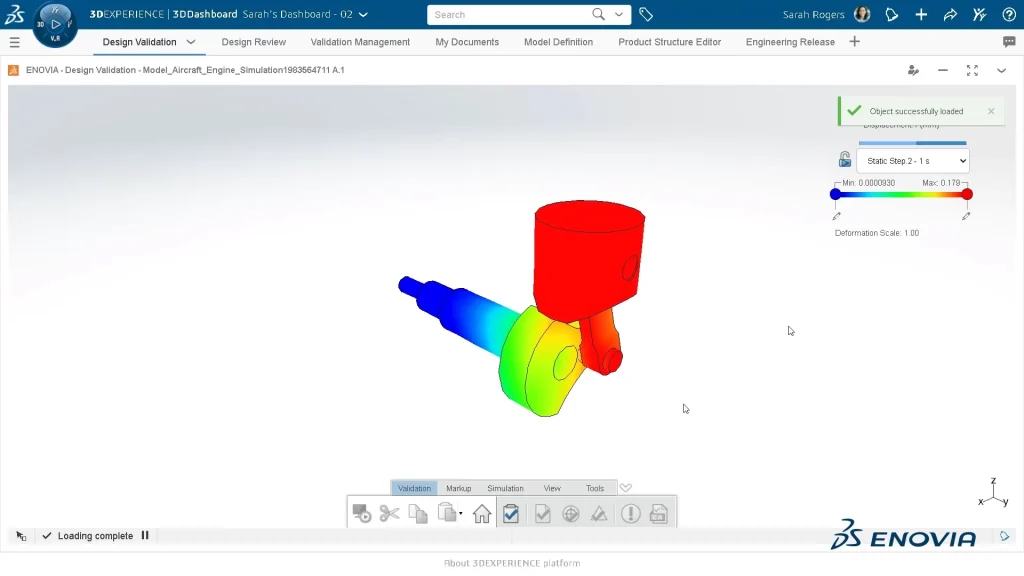Click the home view icon in the toolbar
Viewport: 1024px width, 576px height.
click(x=482, y=514)
